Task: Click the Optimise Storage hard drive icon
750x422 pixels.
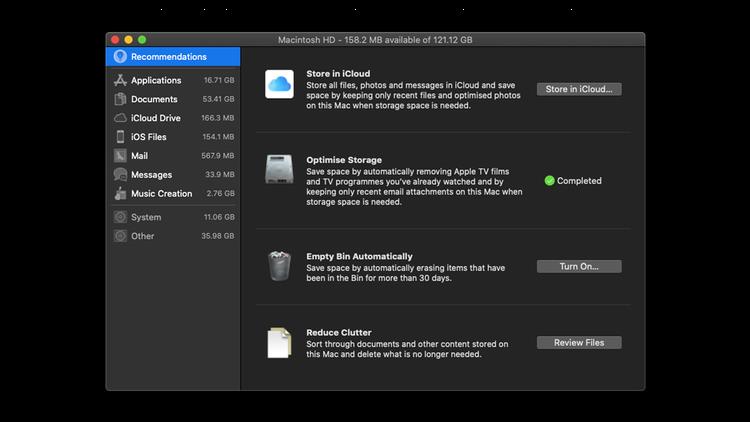Action: tap(279, 170)
